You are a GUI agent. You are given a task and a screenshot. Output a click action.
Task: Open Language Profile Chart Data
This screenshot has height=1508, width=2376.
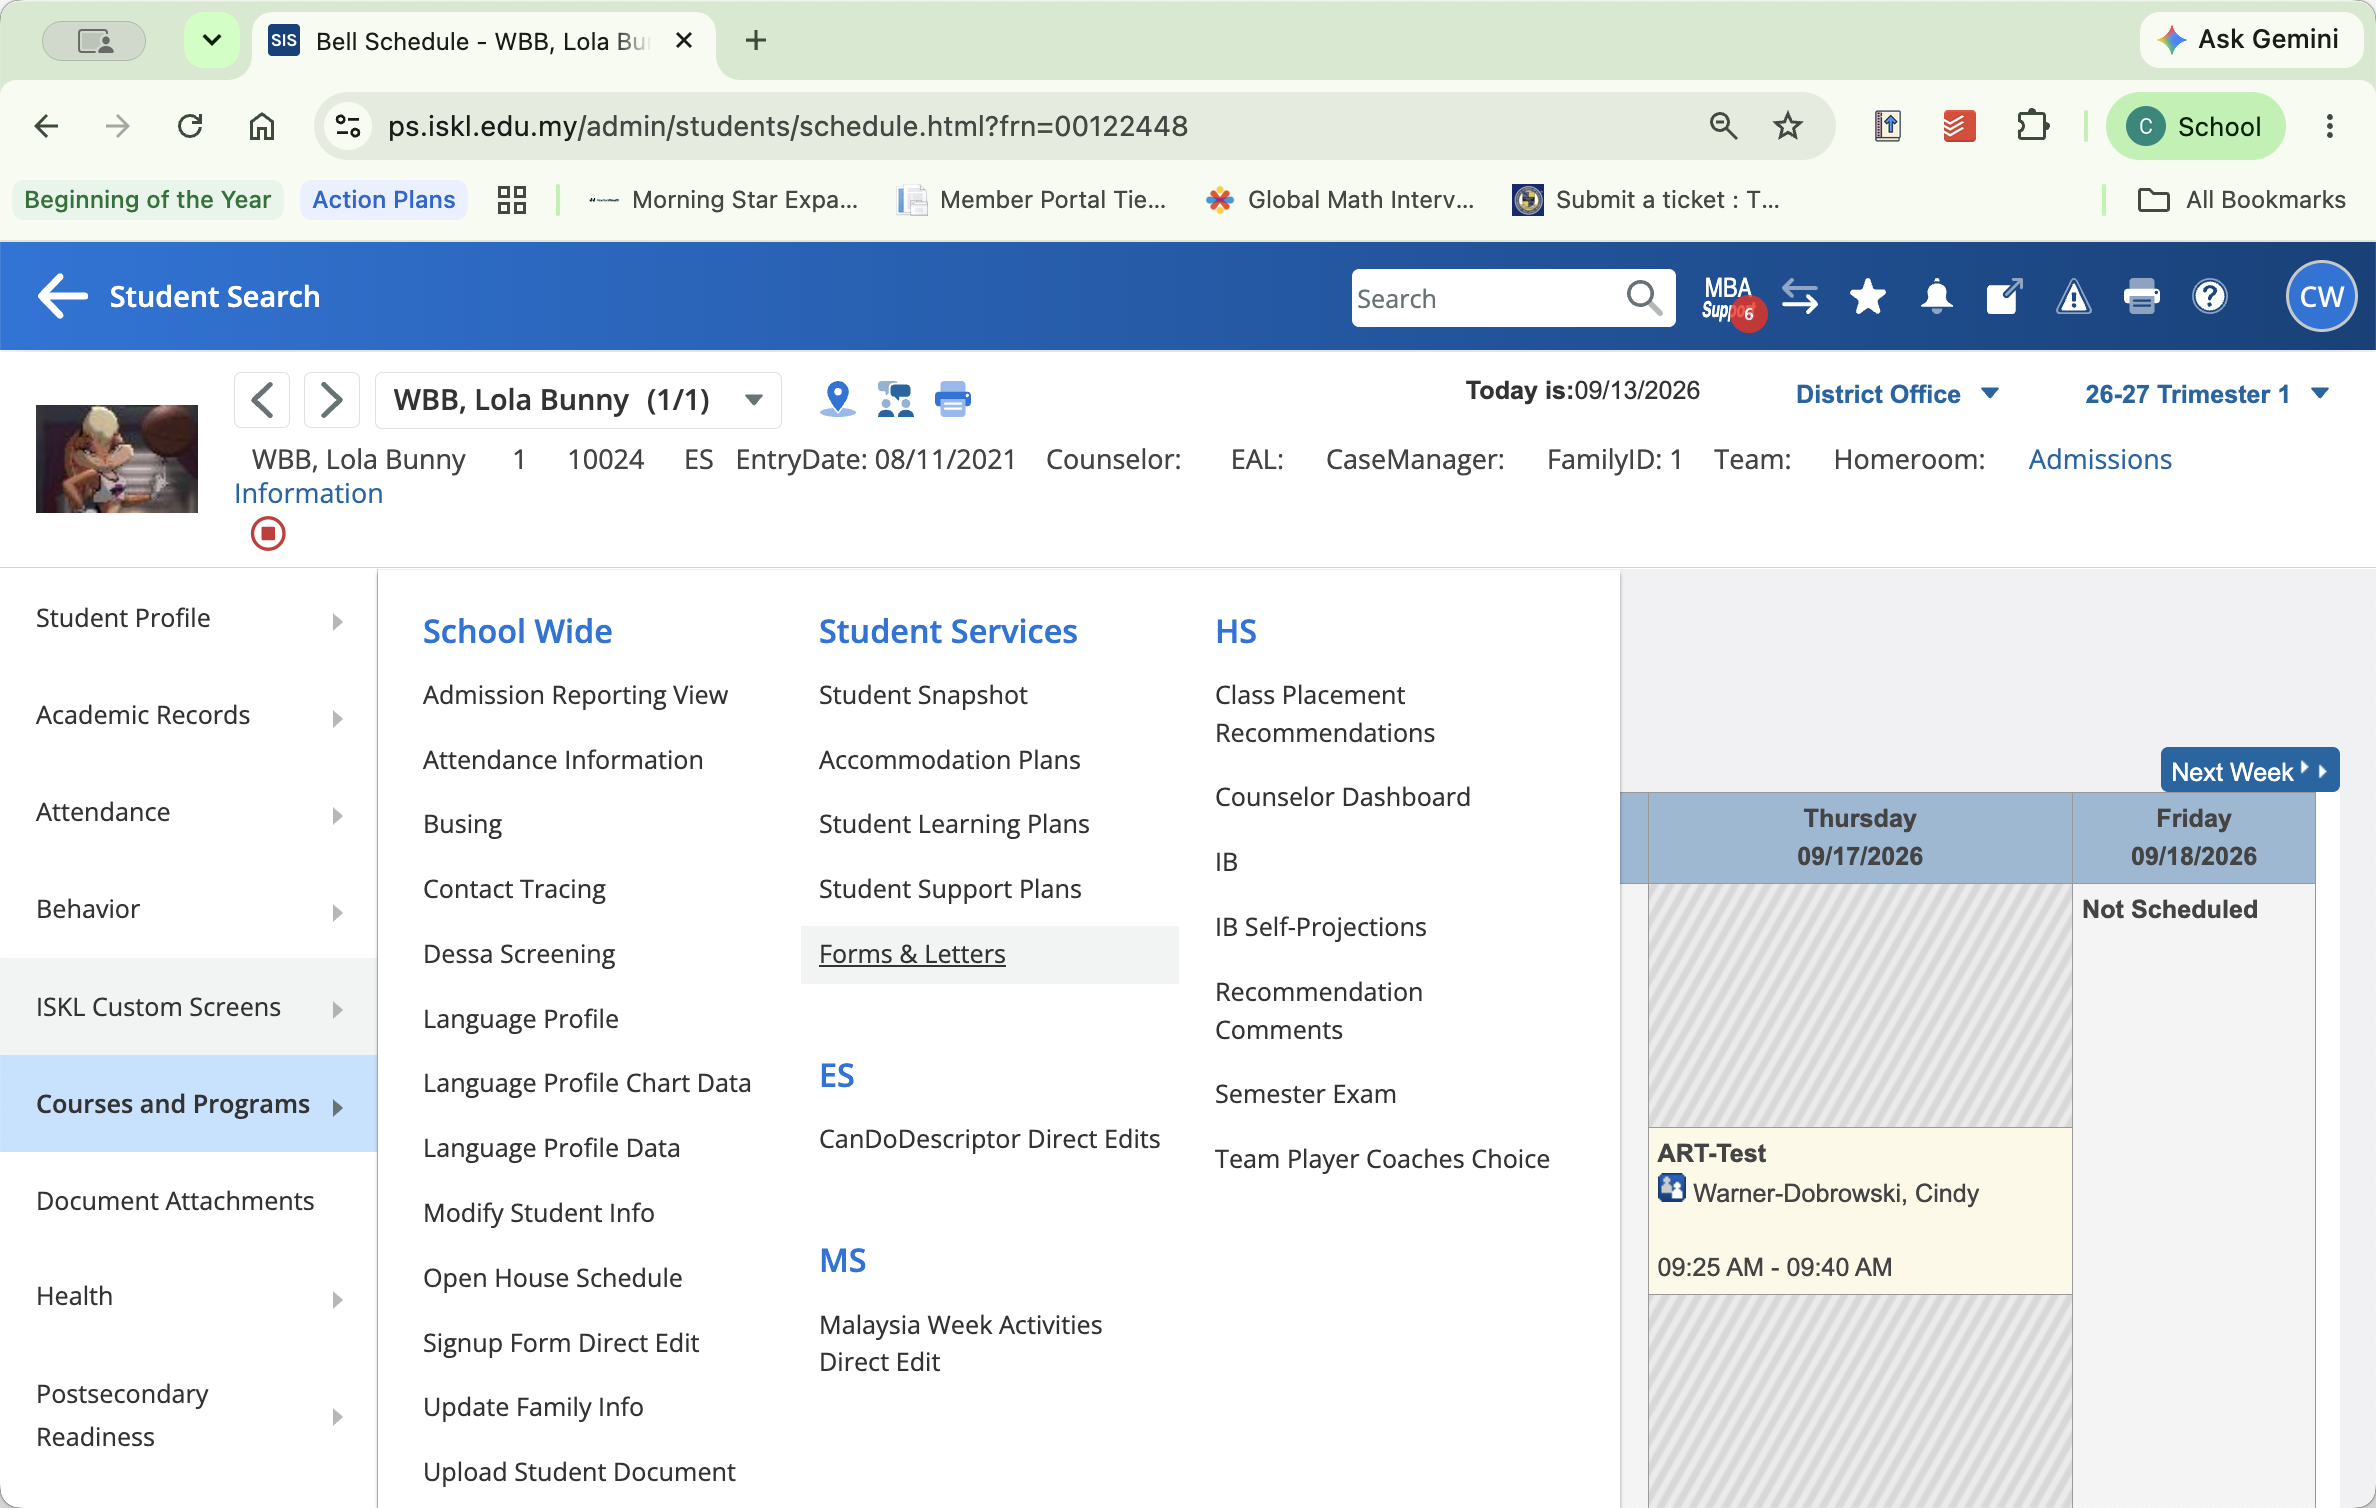pos(587,1083)
